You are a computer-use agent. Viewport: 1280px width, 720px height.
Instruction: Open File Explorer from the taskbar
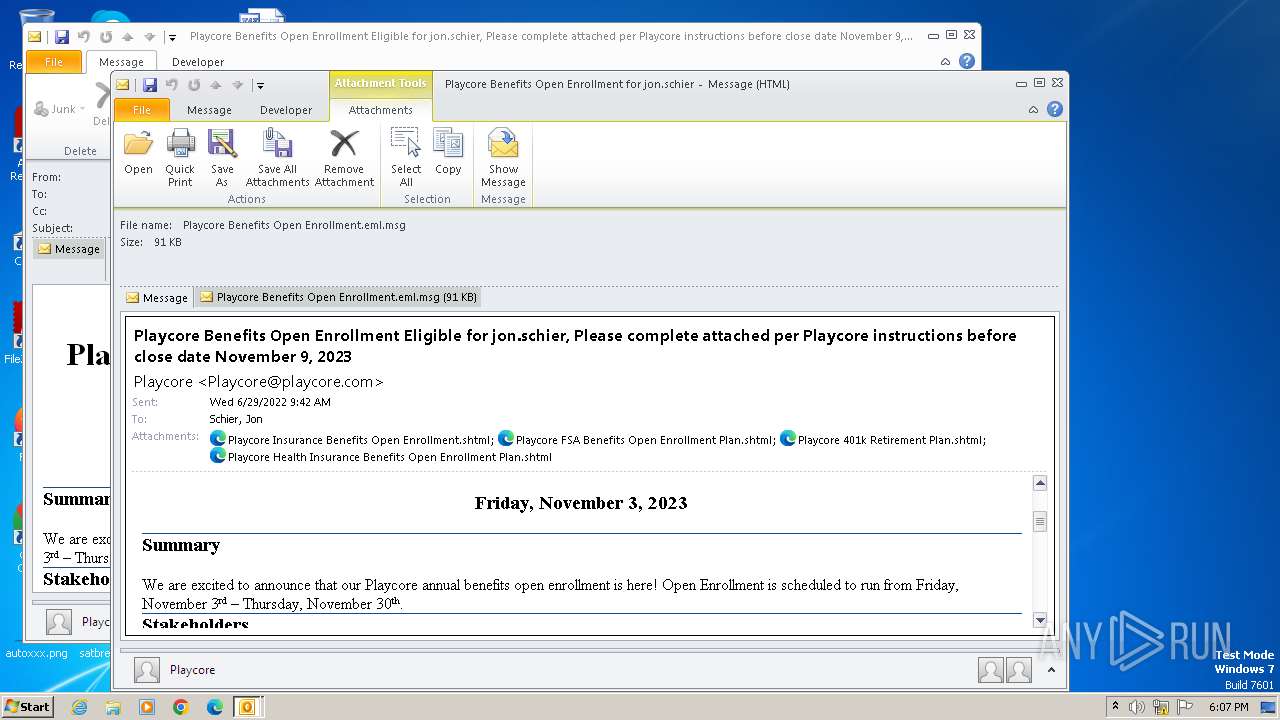[x=113, y=707]
